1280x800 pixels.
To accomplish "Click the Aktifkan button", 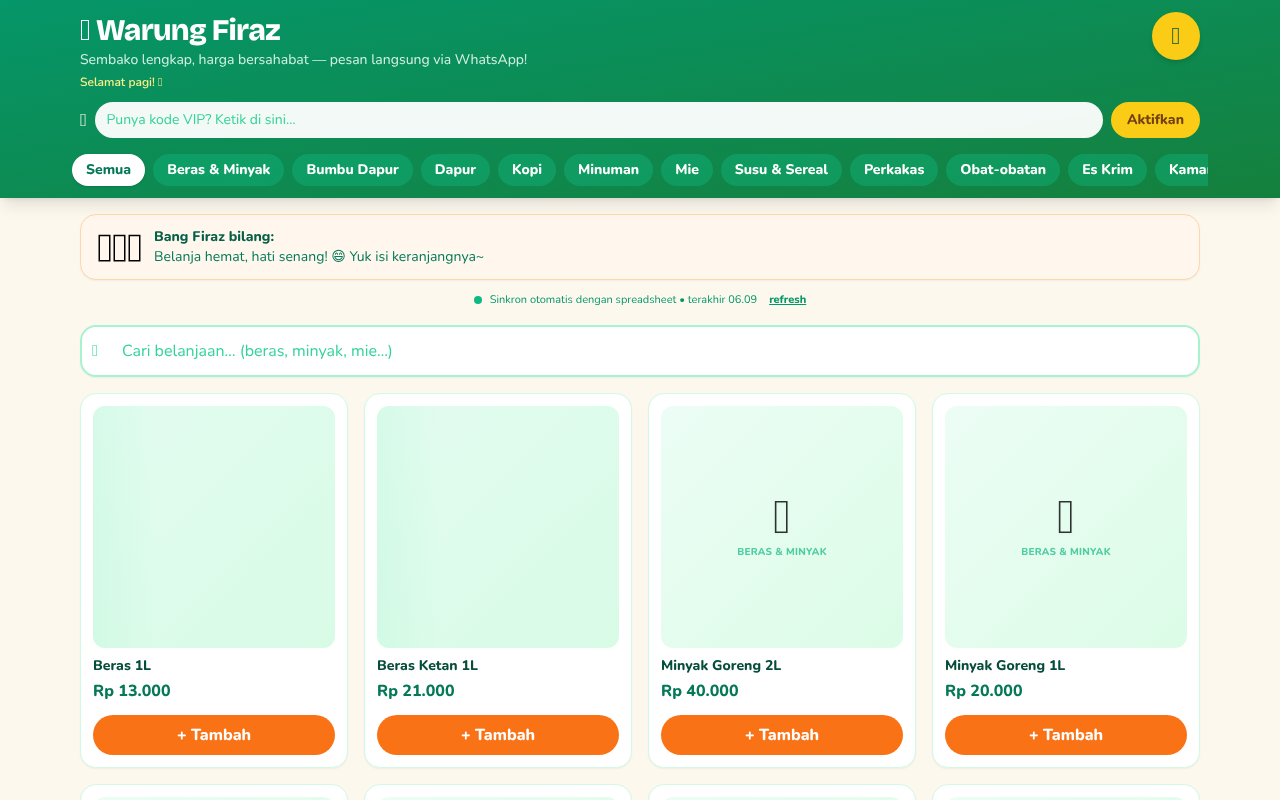I will click(1155, 120).
